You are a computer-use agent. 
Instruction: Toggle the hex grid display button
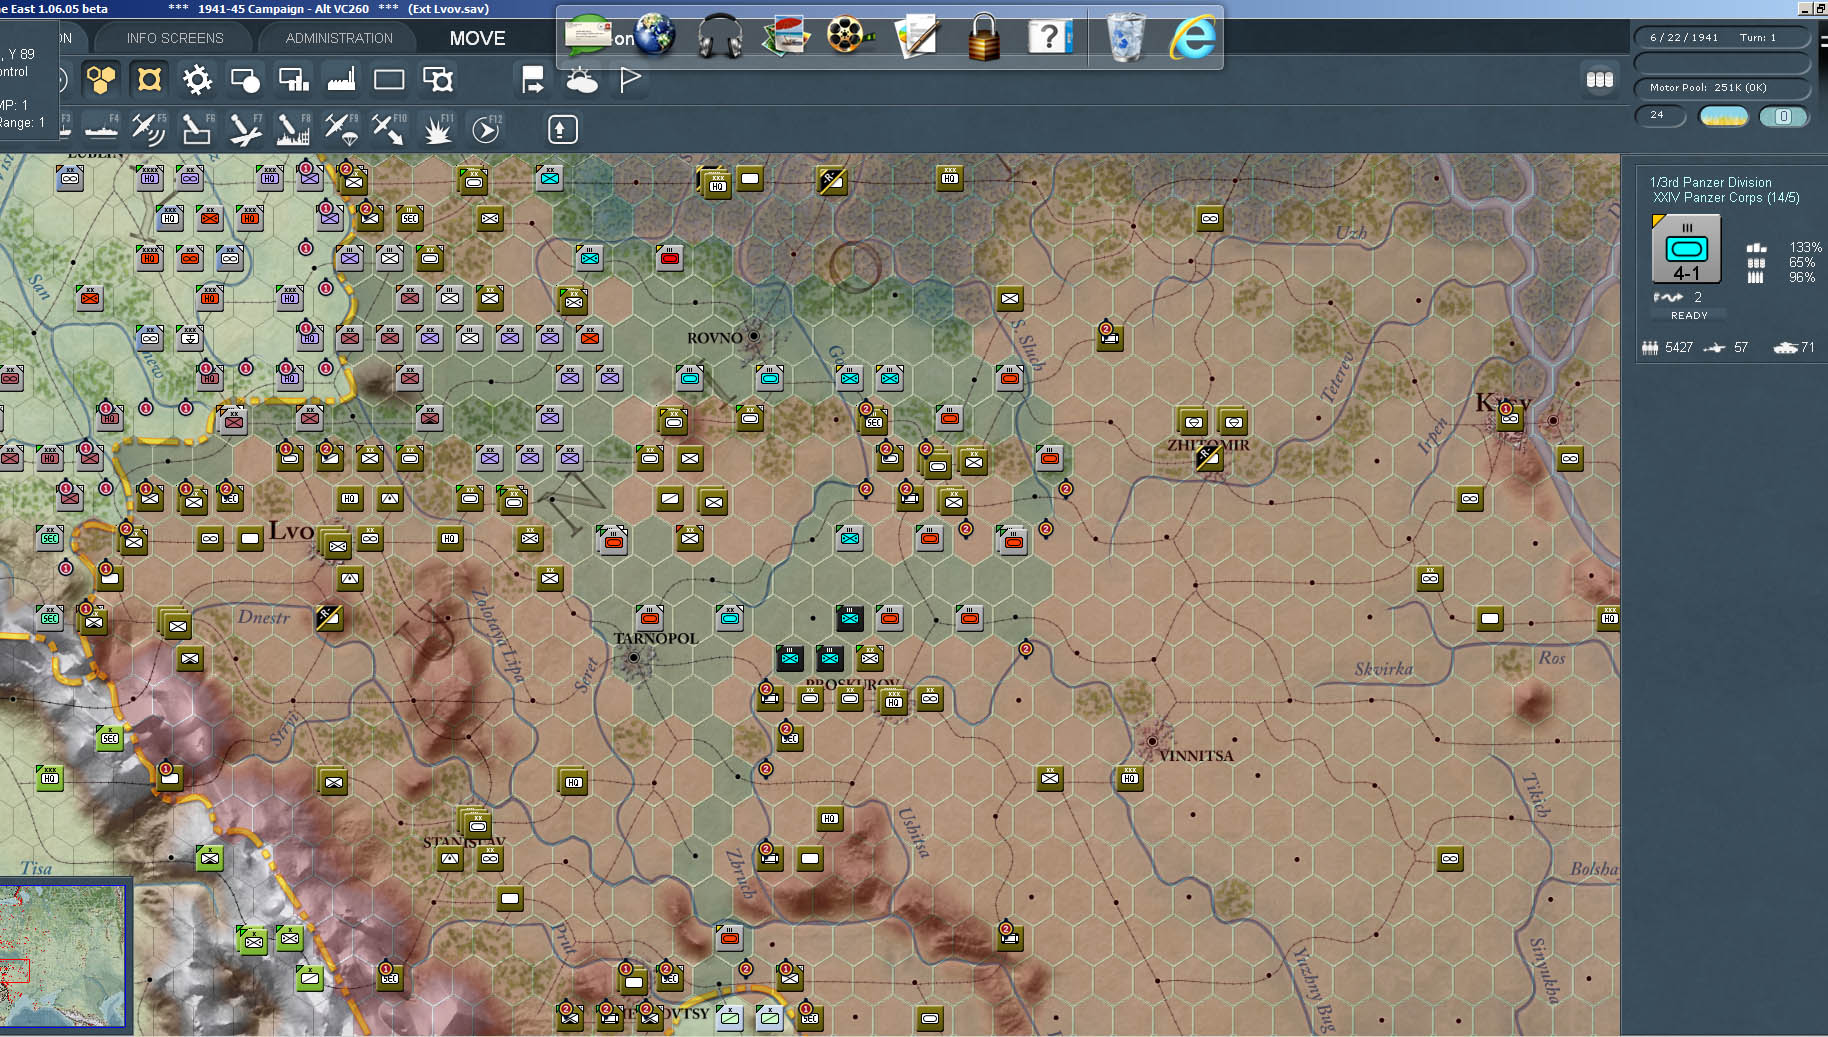tap(101, 79)
